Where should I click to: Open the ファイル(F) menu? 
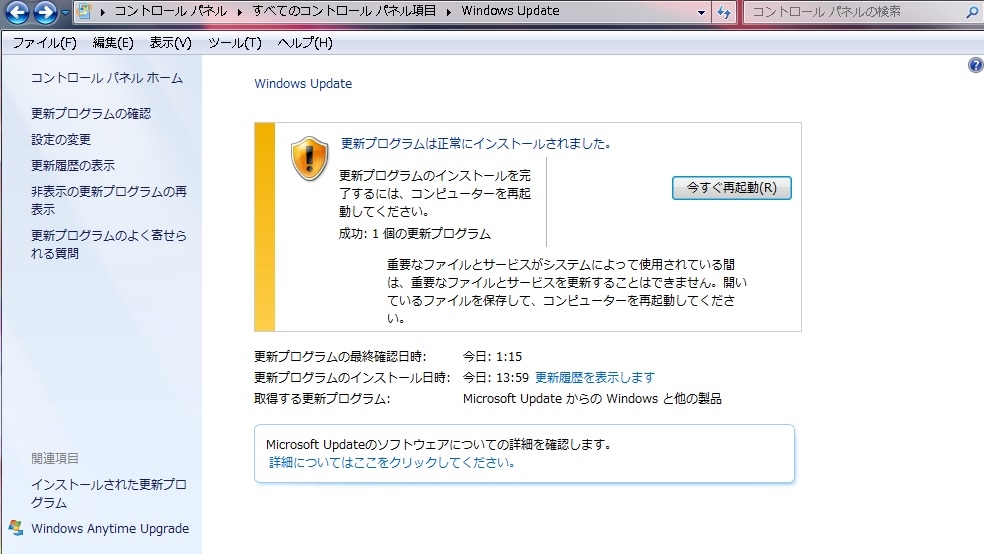(45, 43)
